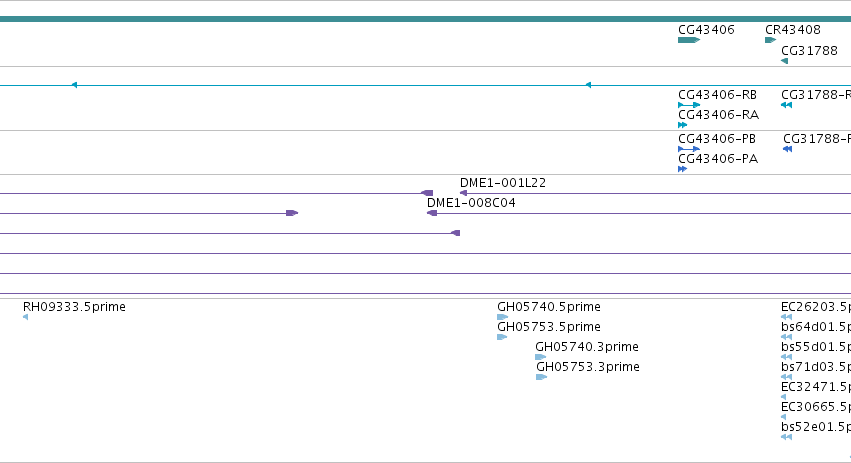Click the CG31788 gene arrow marker
This screenshot has width=851, height=463.
(784, 61)
